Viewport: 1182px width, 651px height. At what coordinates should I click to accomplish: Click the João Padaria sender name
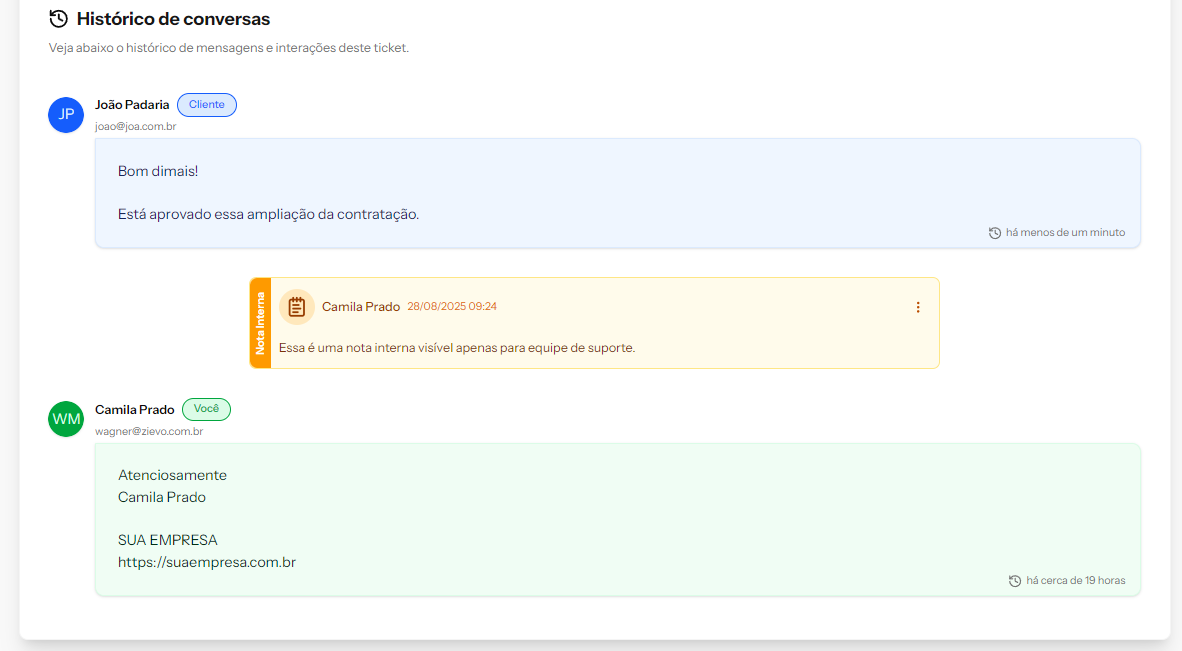[132, 105]
